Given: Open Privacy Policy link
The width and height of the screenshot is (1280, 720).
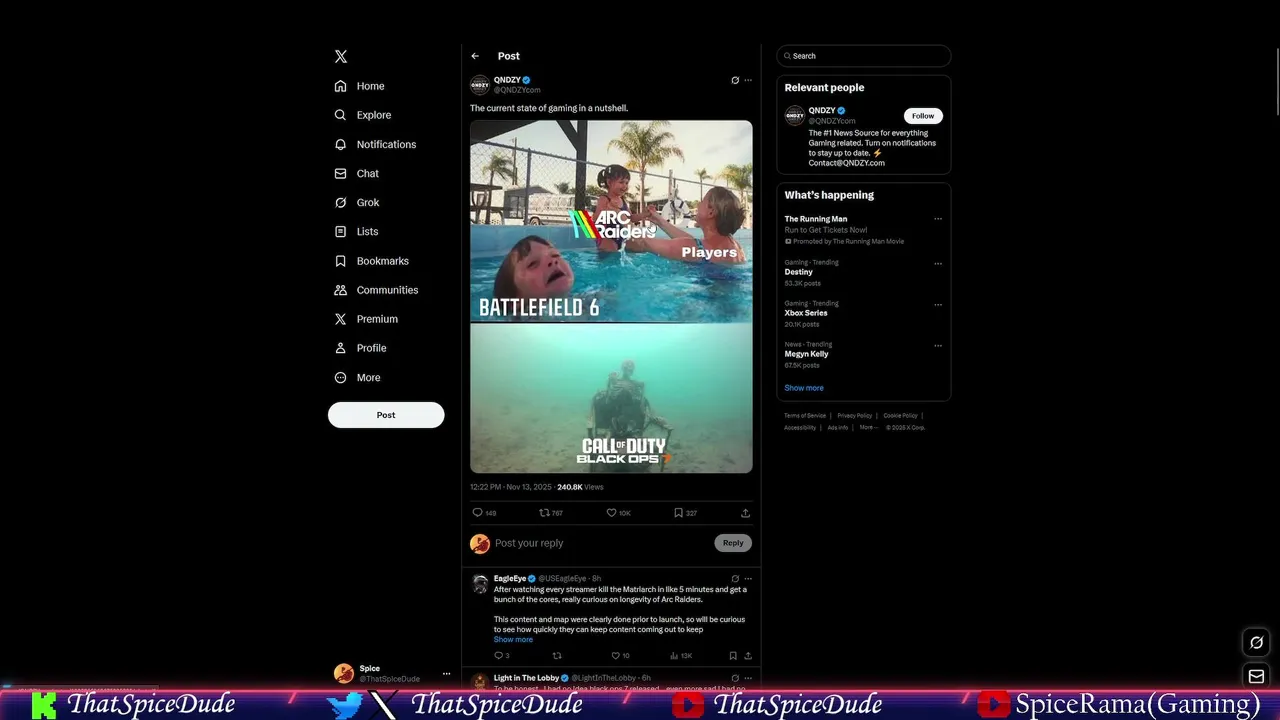Looking at the screenshot, I should (x=855, y=415).
